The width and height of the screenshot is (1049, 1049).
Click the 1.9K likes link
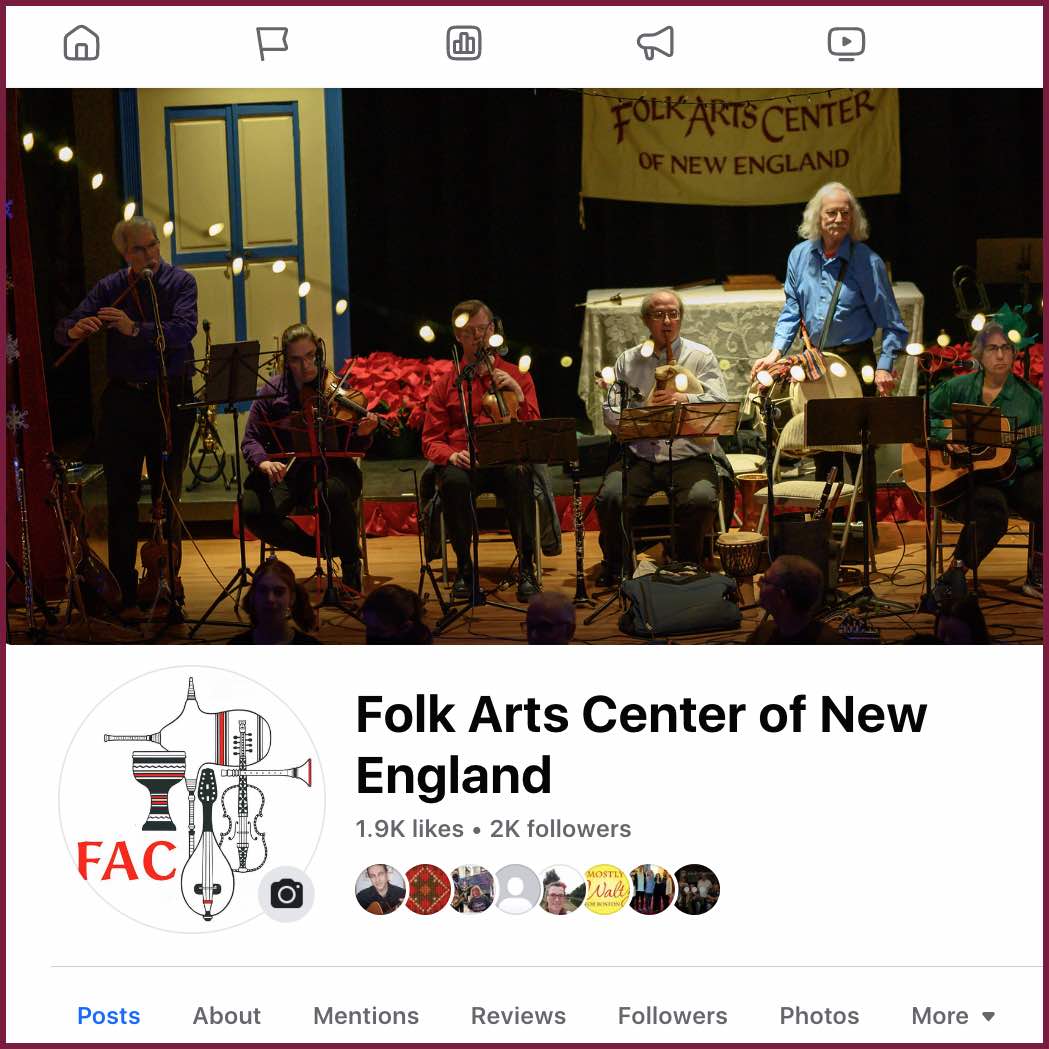[409, 829]
